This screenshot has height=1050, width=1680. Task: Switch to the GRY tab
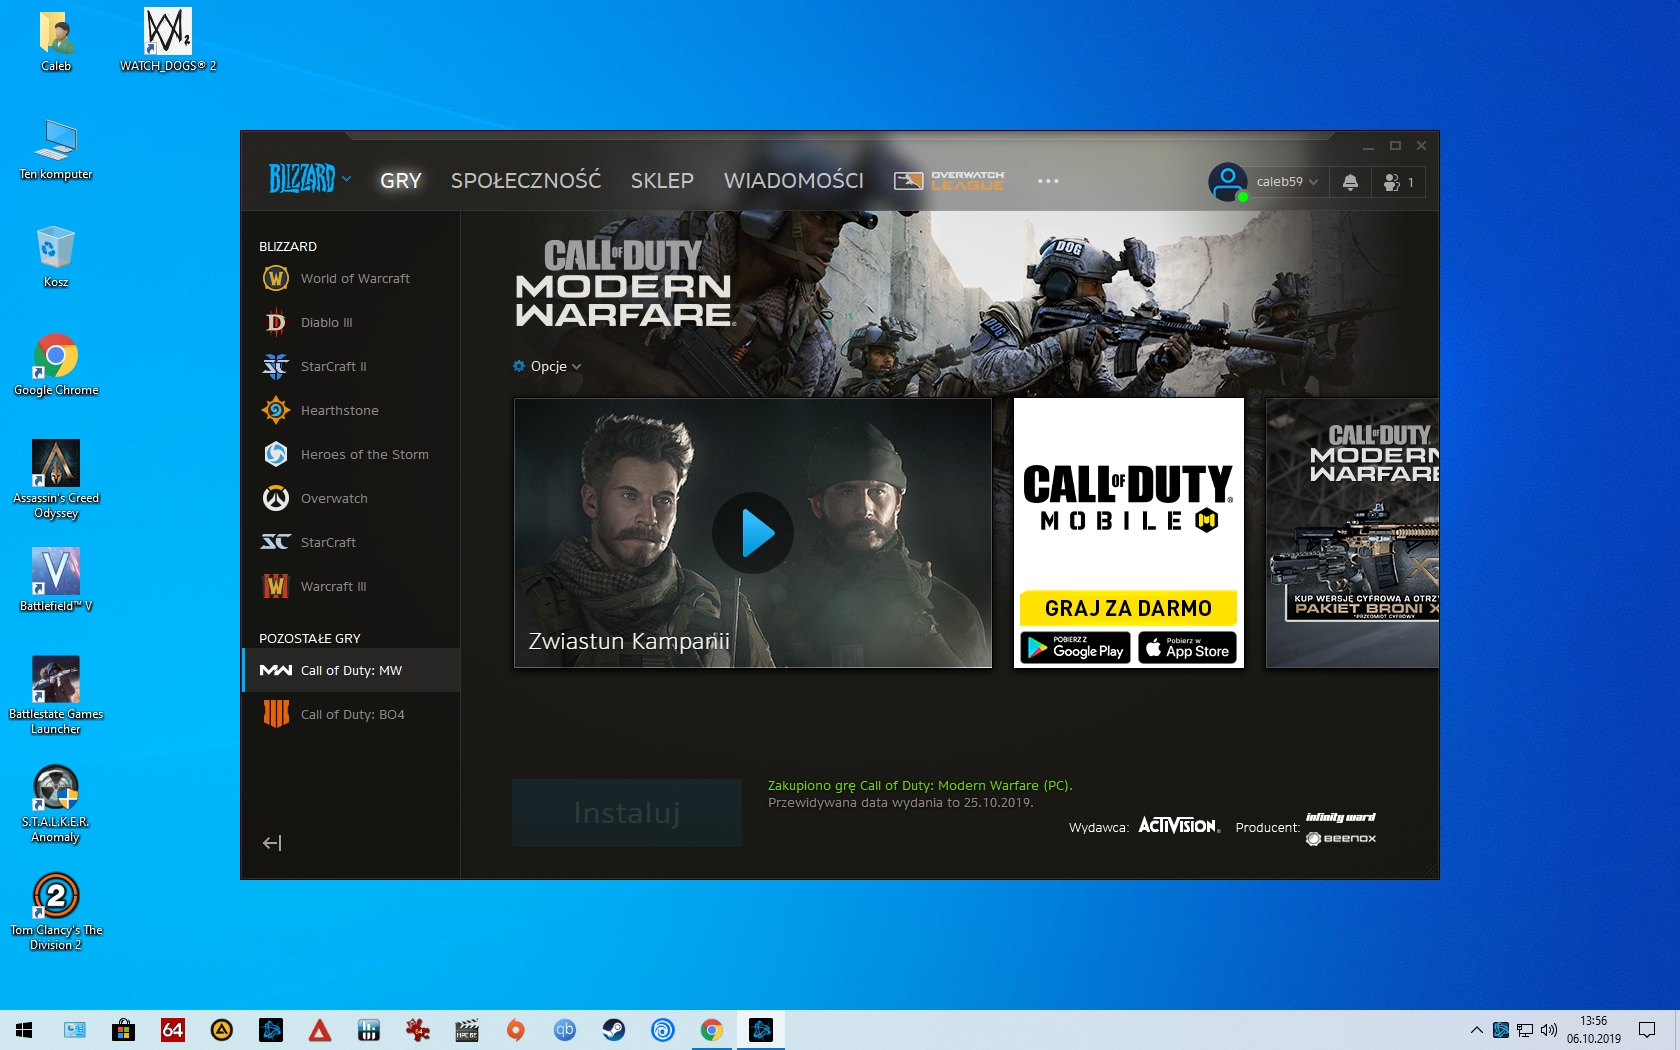[x=401, y=181]
